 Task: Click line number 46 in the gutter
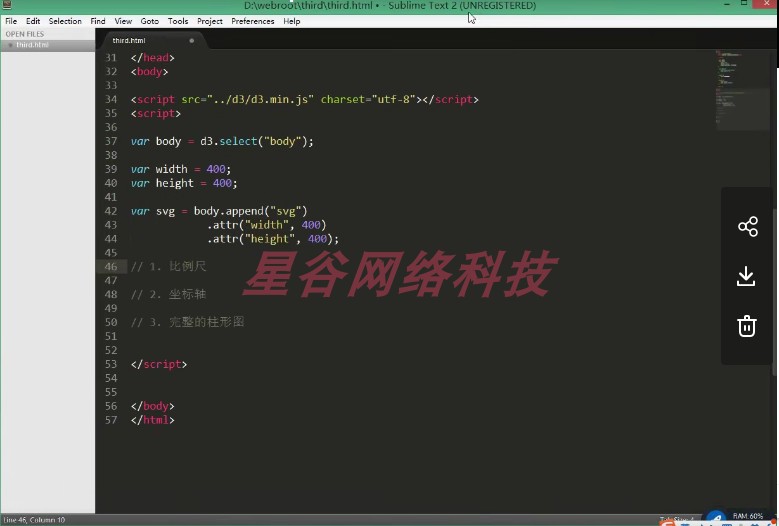(111, 267)
